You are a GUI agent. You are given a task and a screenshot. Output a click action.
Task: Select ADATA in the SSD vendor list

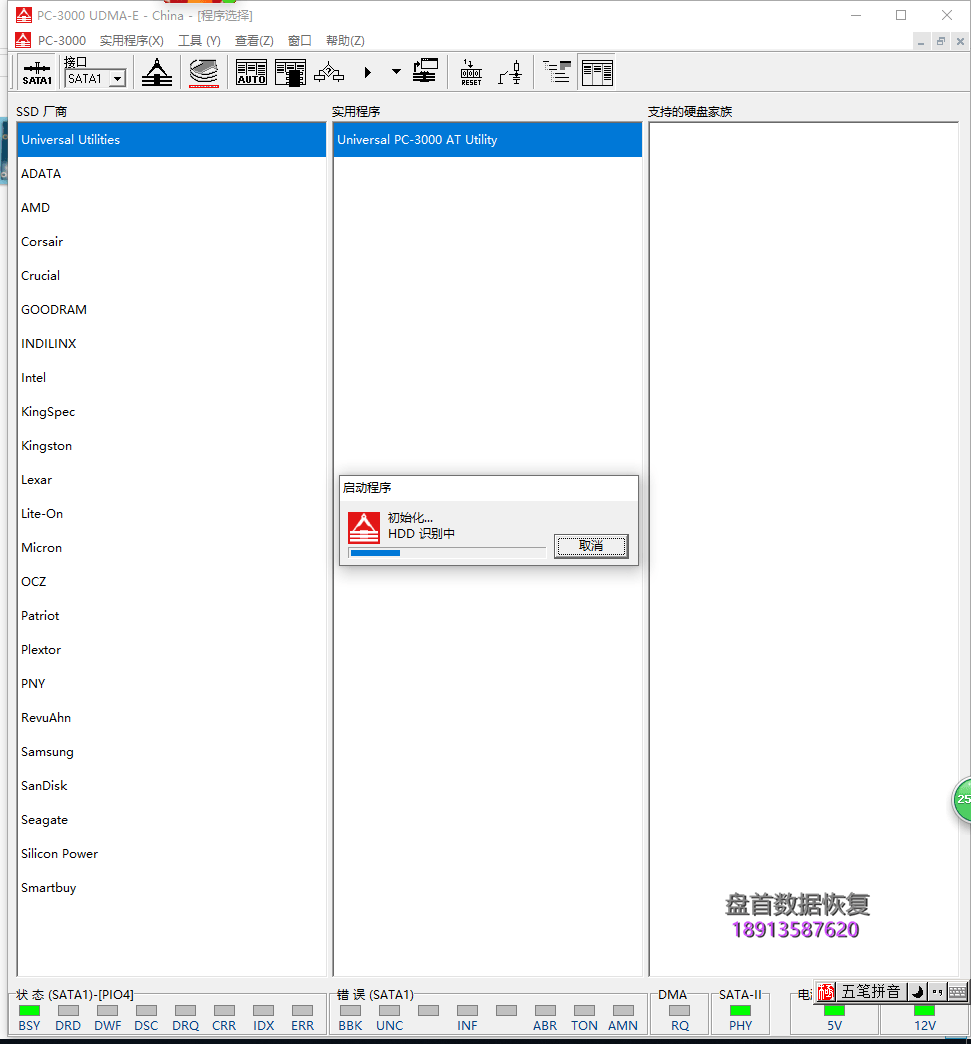(172, 174)
